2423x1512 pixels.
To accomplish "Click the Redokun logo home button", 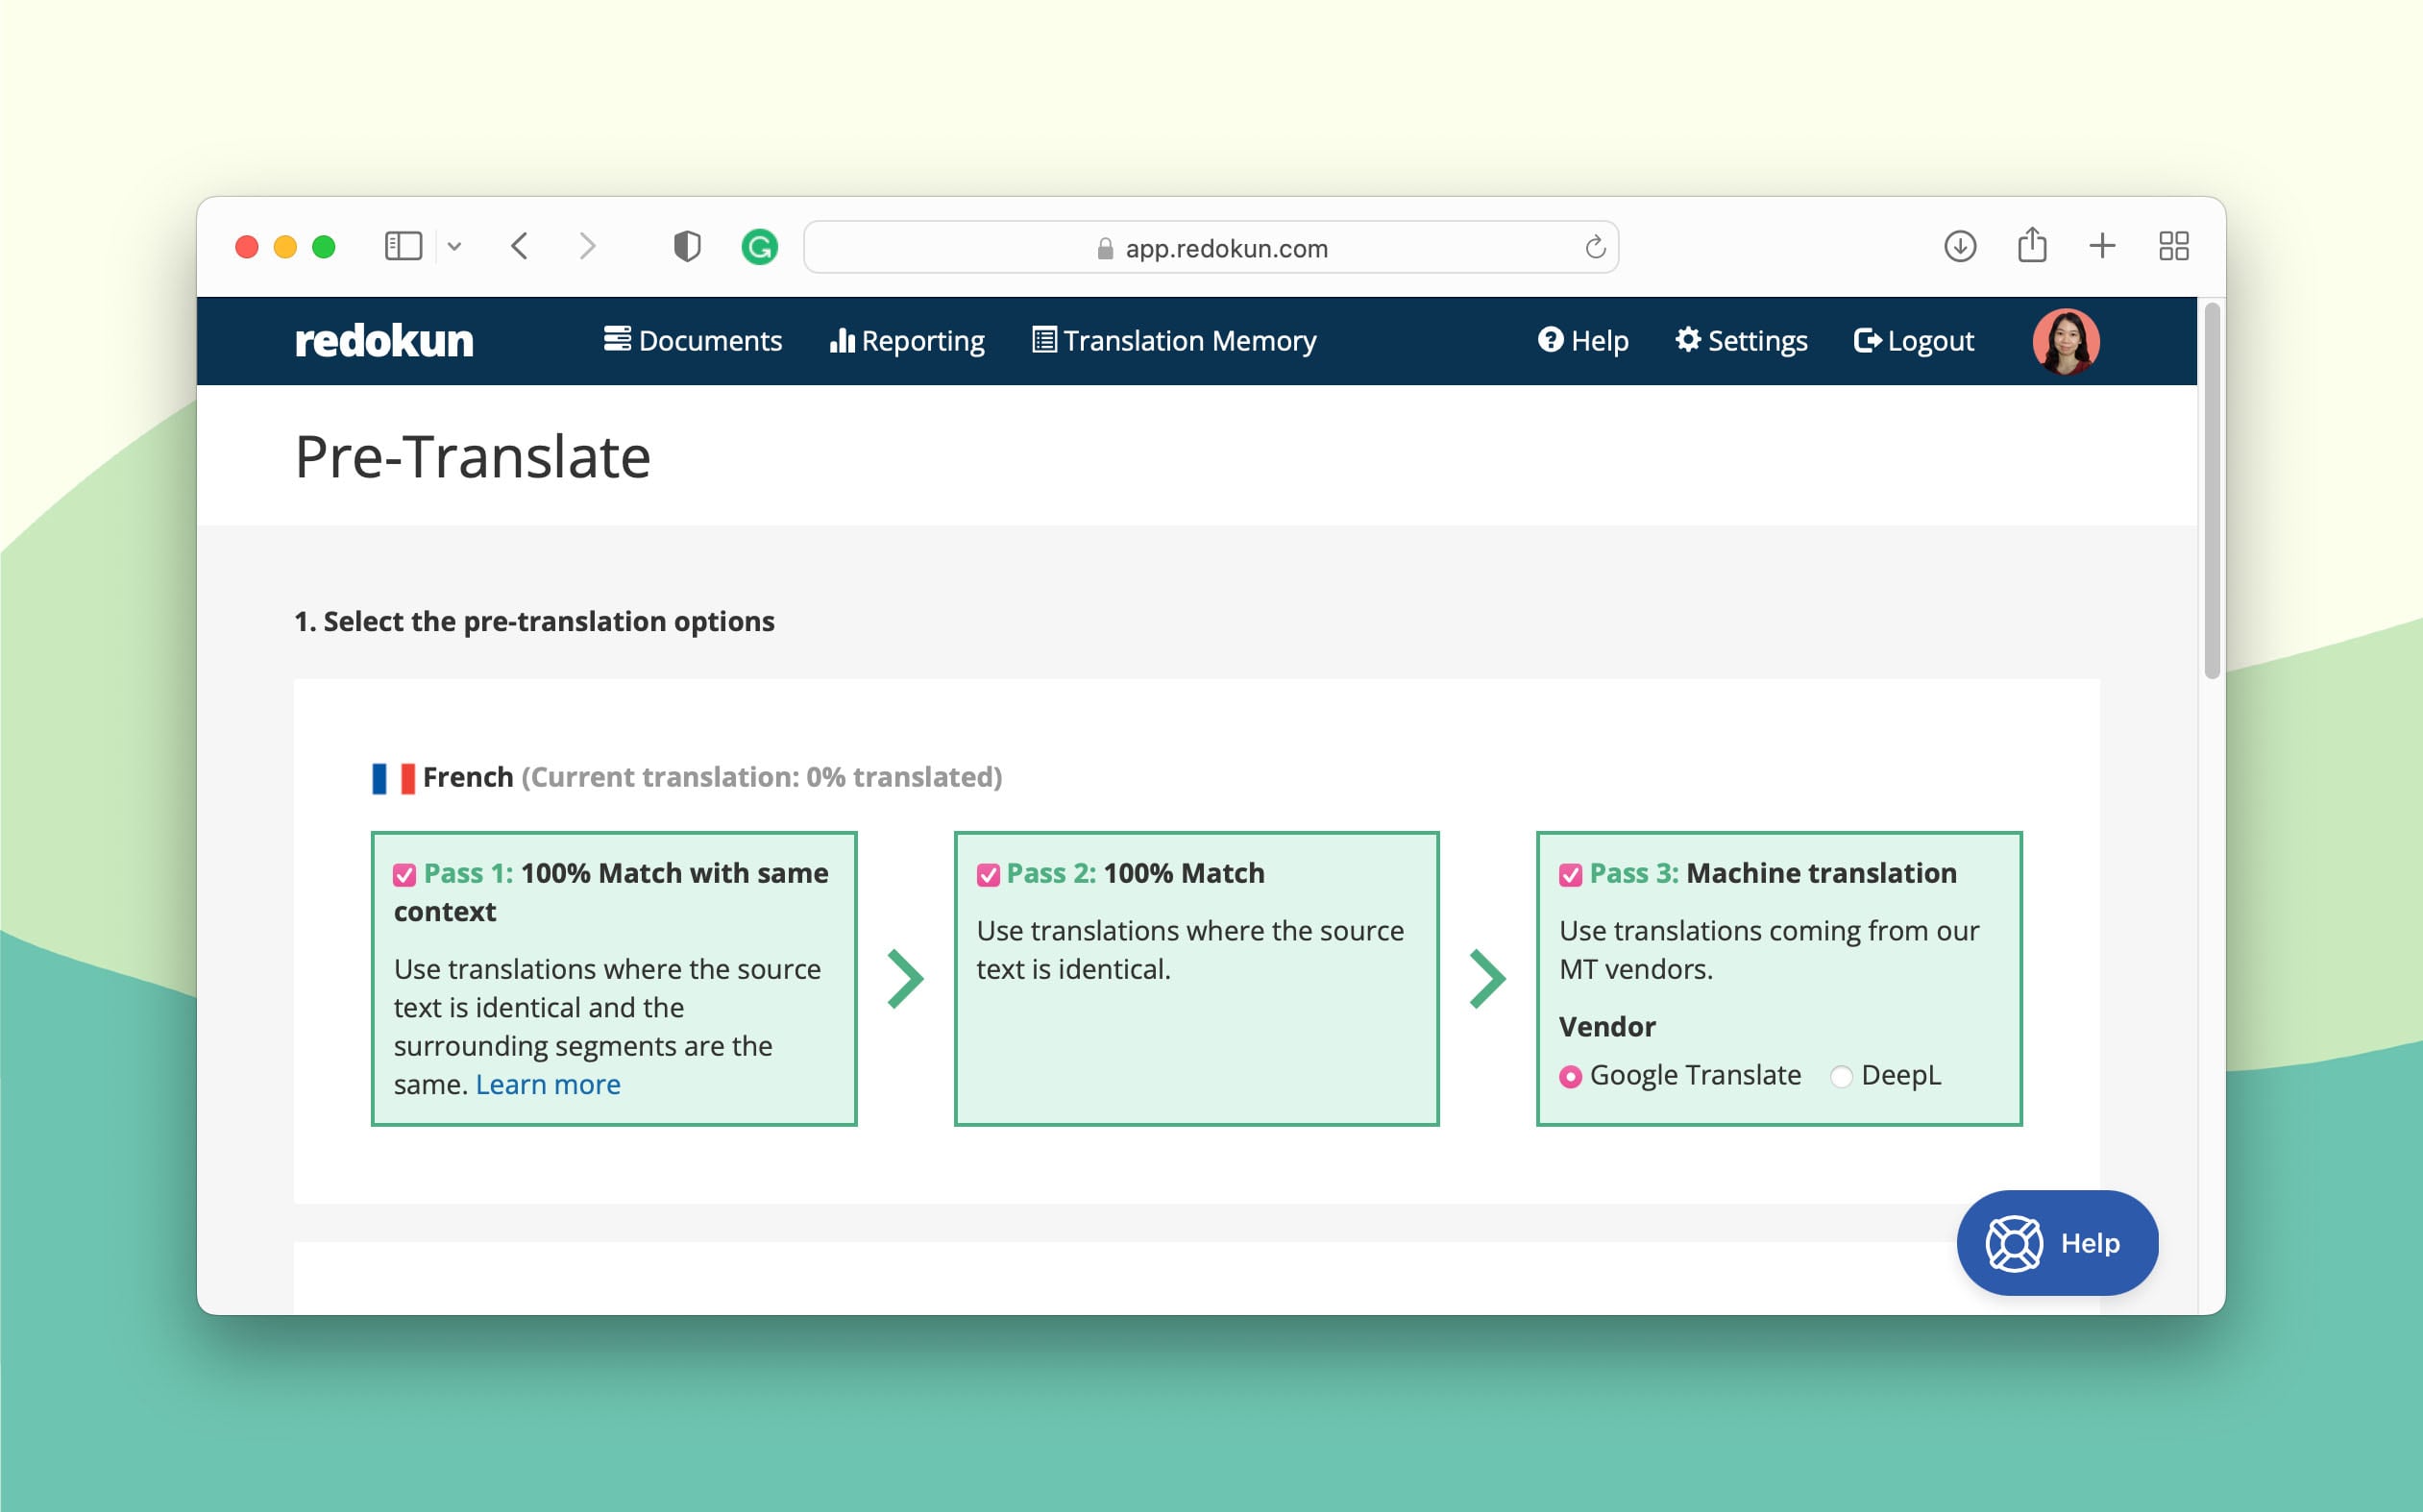I will pyautogui.click(x=383, y=340).
